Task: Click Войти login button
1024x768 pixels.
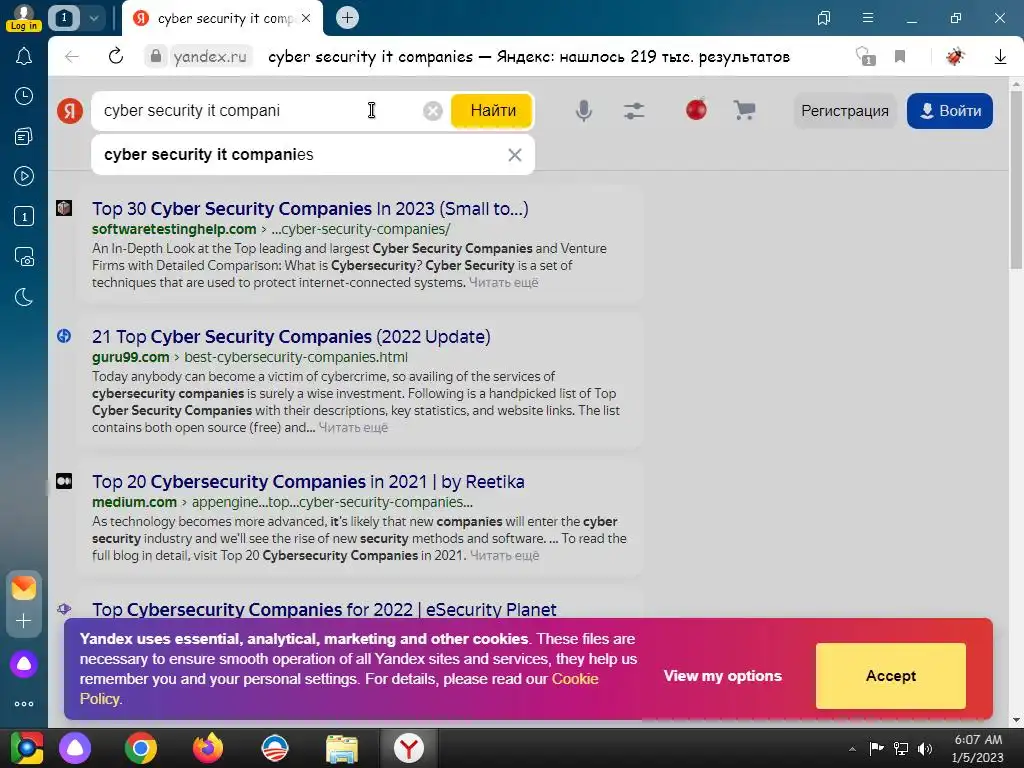Action: point(950,111)
